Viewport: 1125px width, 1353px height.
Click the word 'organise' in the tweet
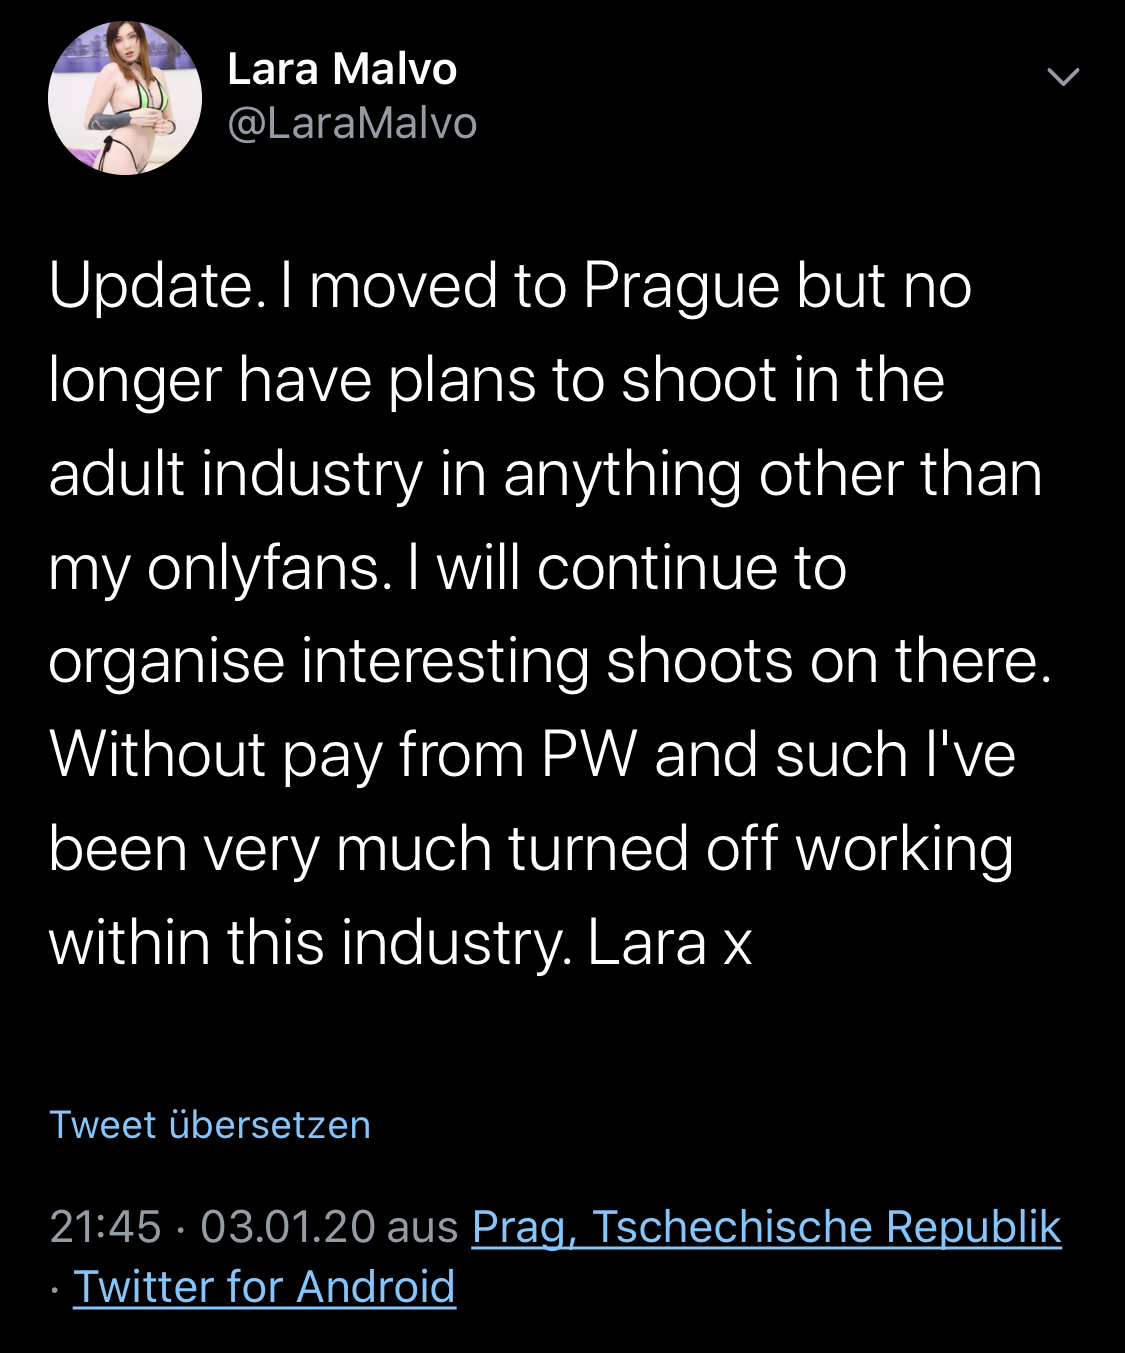pos(166,662)
